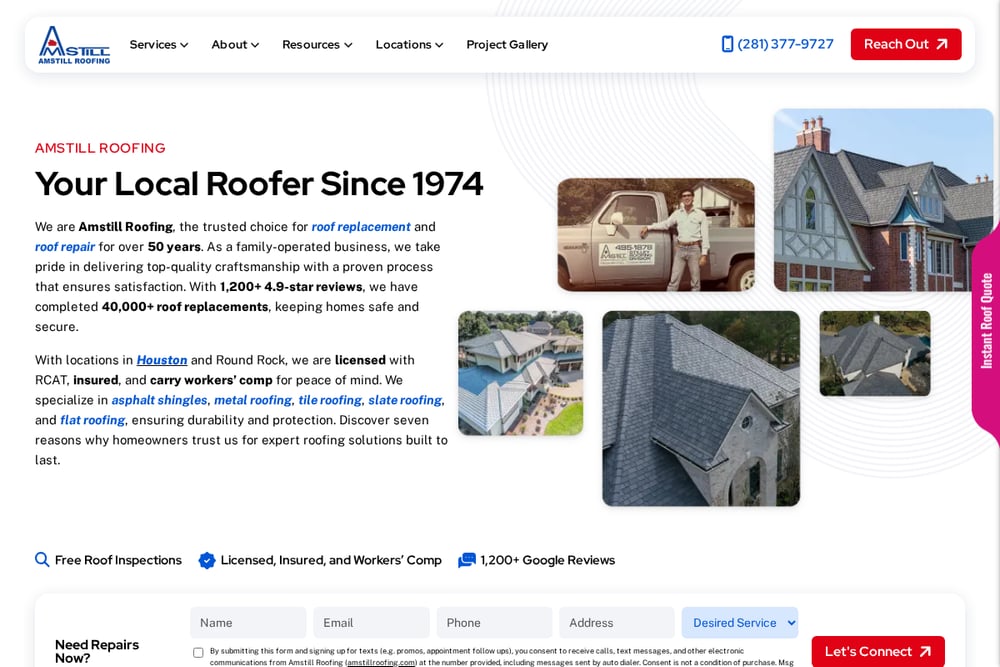
Task: Click the red 'AMSTILL ROOFING' eyebrow text
Action: tap(100, 148)
